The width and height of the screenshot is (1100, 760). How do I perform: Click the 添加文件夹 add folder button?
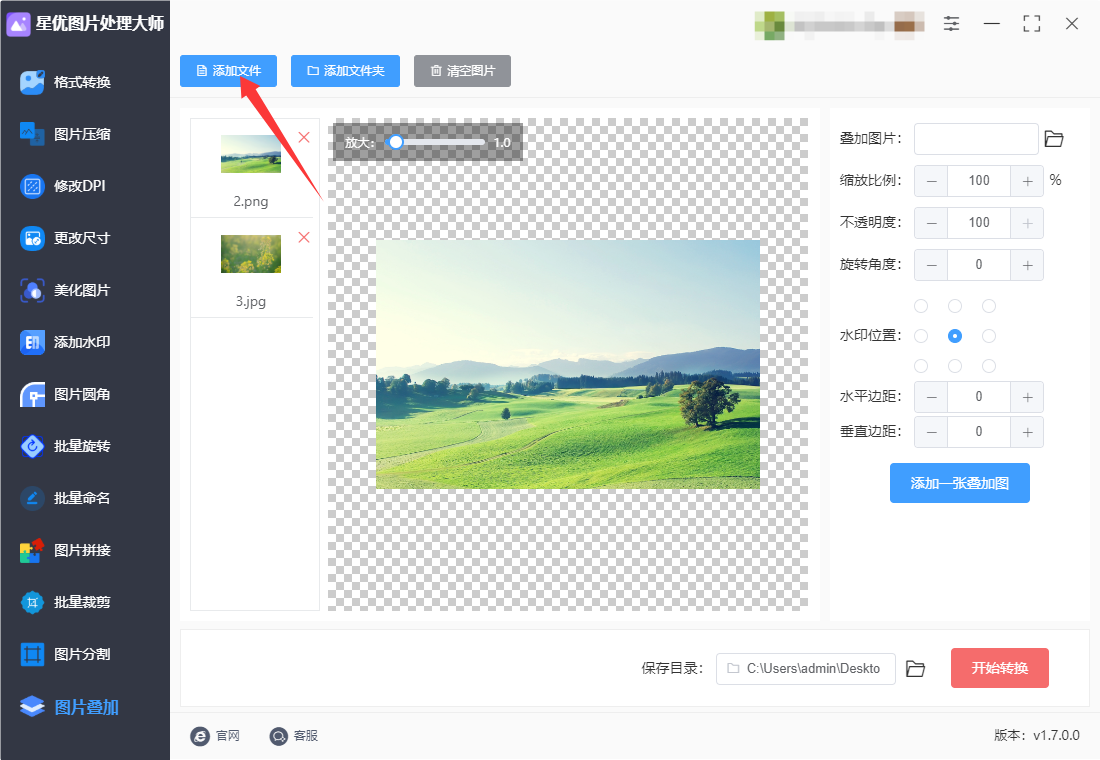[345, 71]
